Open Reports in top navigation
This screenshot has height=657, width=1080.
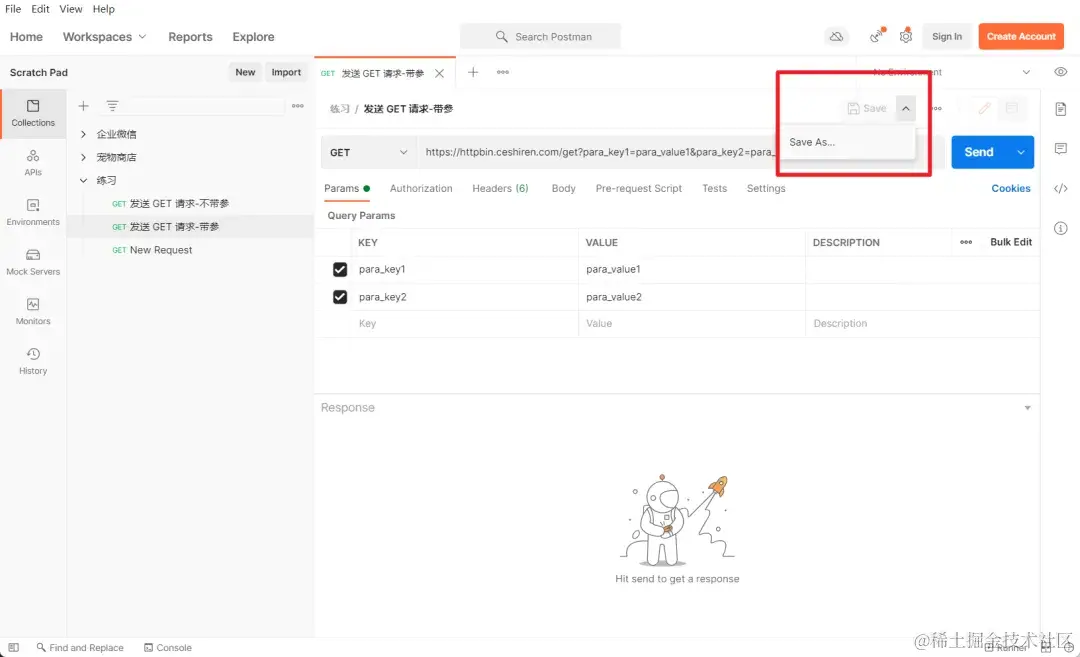coord(190,36)
